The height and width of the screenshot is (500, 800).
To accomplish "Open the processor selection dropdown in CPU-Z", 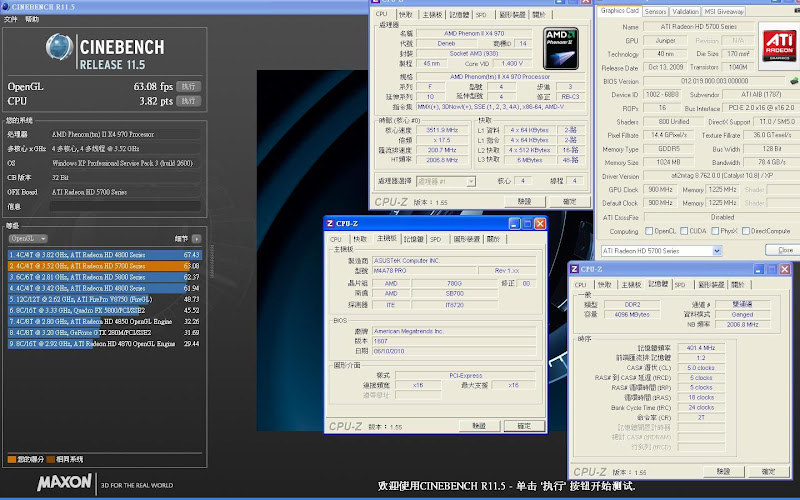I will click(x=446, y=181).
